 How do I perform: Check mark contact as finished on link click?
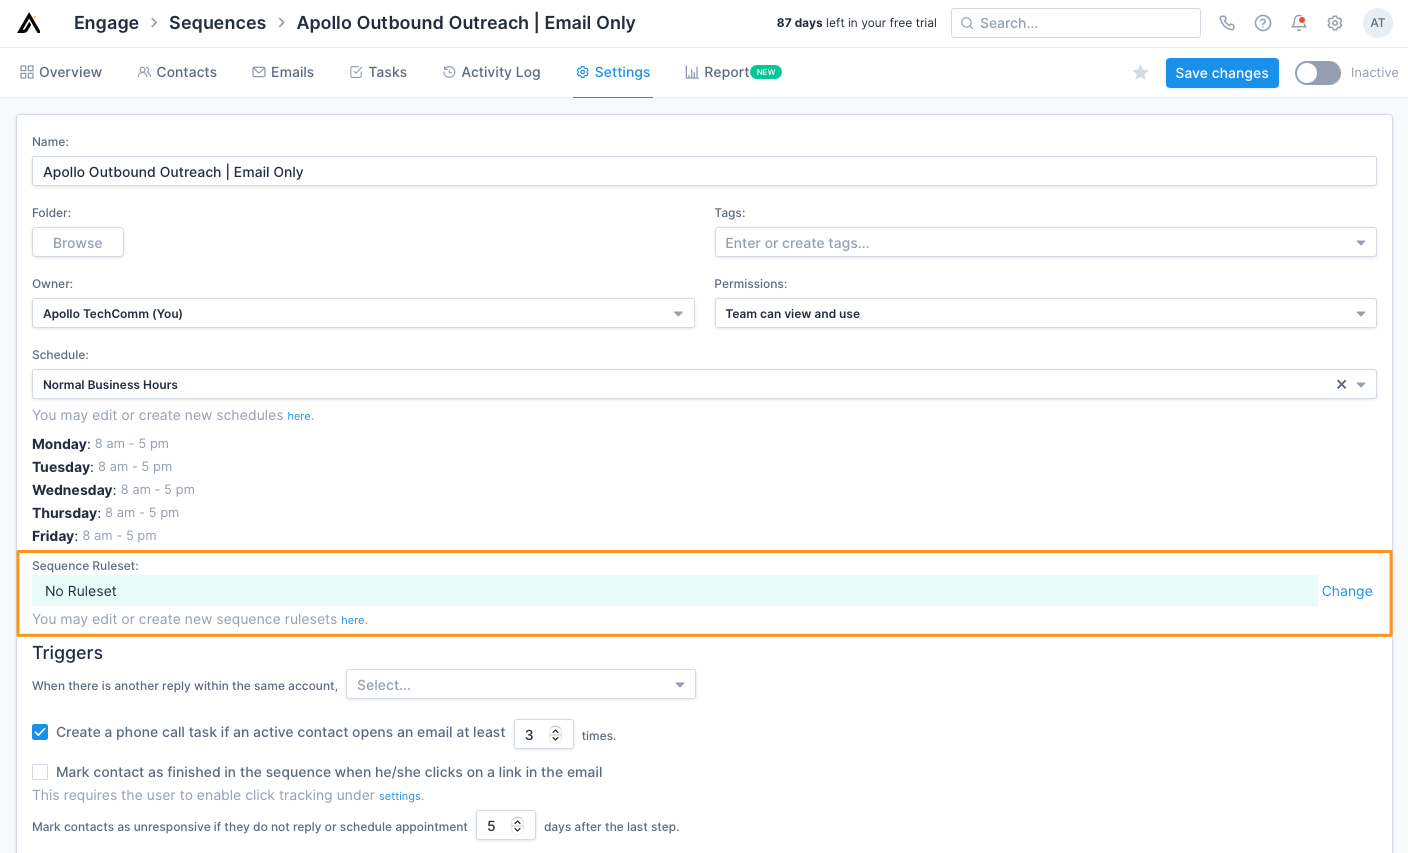click(40, 772)
